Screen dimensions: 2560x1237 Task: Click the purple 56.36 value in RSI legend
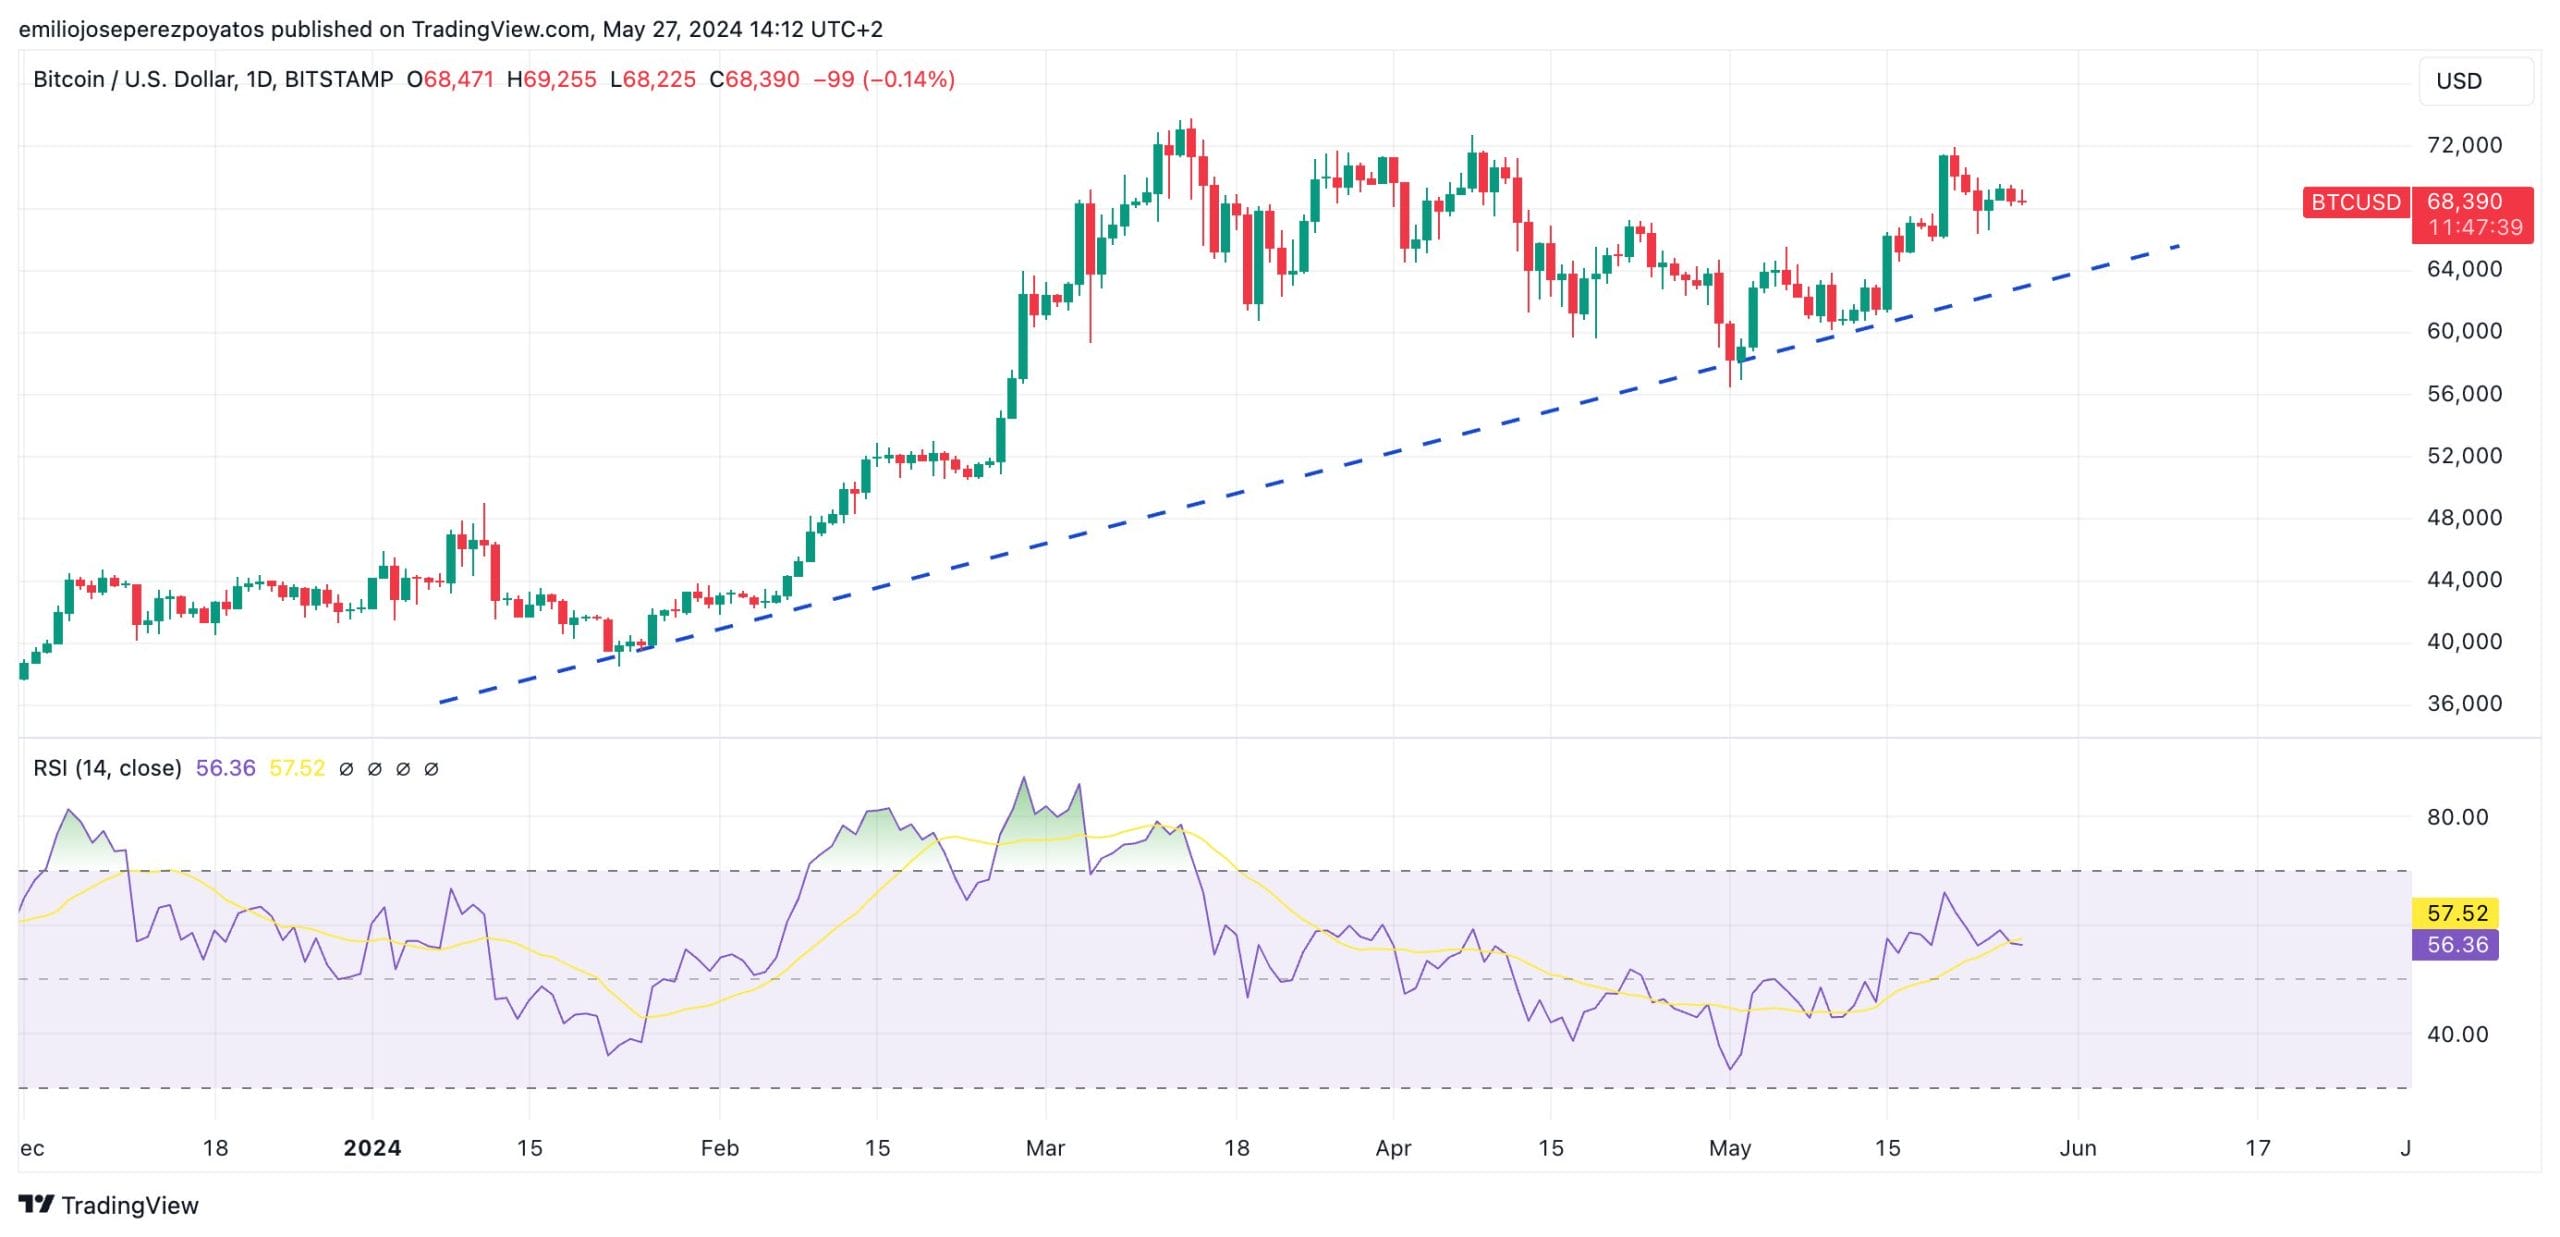coord(225,768)
